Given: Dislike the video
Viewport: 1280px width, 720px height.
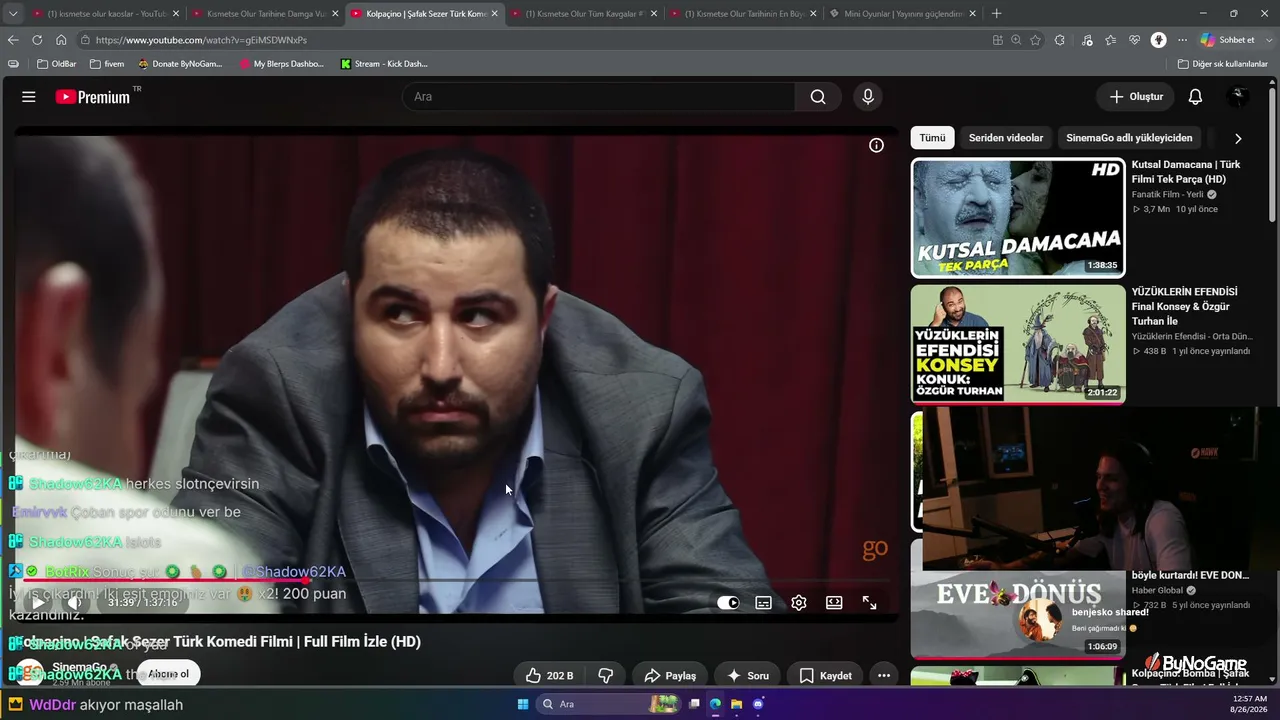Looking at the screenshot, I should click(x=605, y=676).
